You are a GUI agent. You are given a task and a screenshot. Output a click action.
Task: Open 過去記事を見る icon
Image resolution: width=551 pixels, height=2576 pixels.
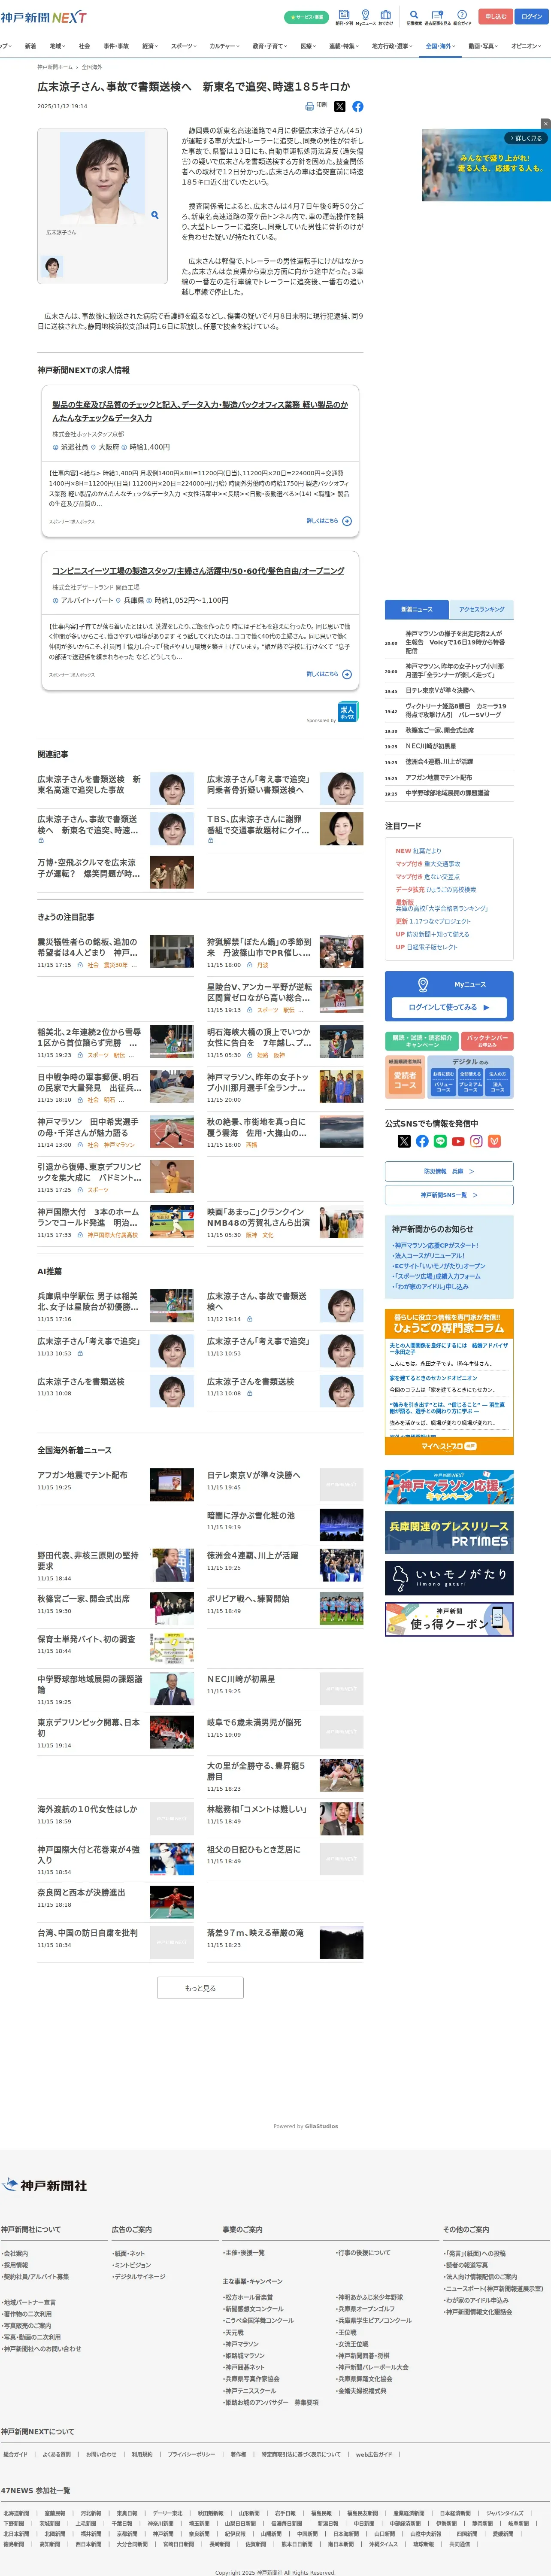point(437,17)
